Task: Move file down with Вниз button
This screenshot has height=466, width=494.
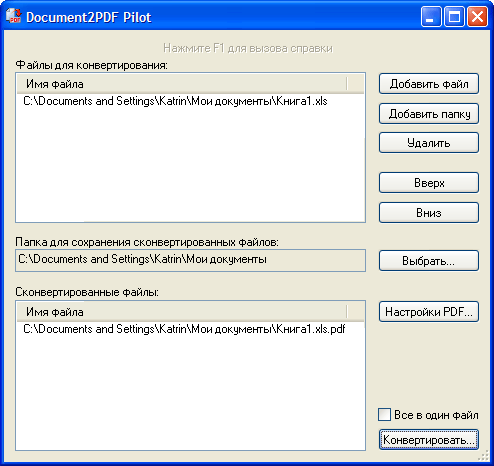Action: pos(429,212)
